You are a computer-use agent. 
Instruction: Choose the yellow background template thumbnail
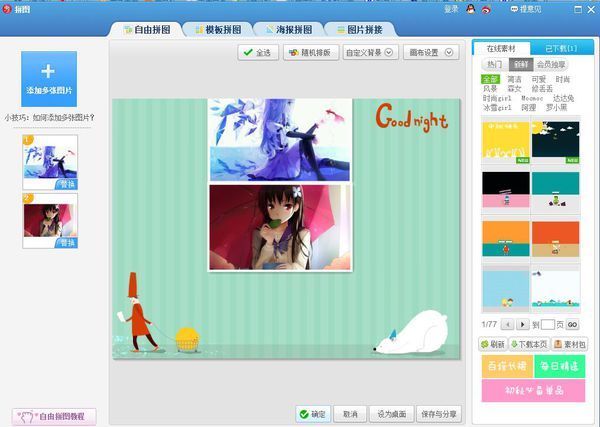coord(505,142)
